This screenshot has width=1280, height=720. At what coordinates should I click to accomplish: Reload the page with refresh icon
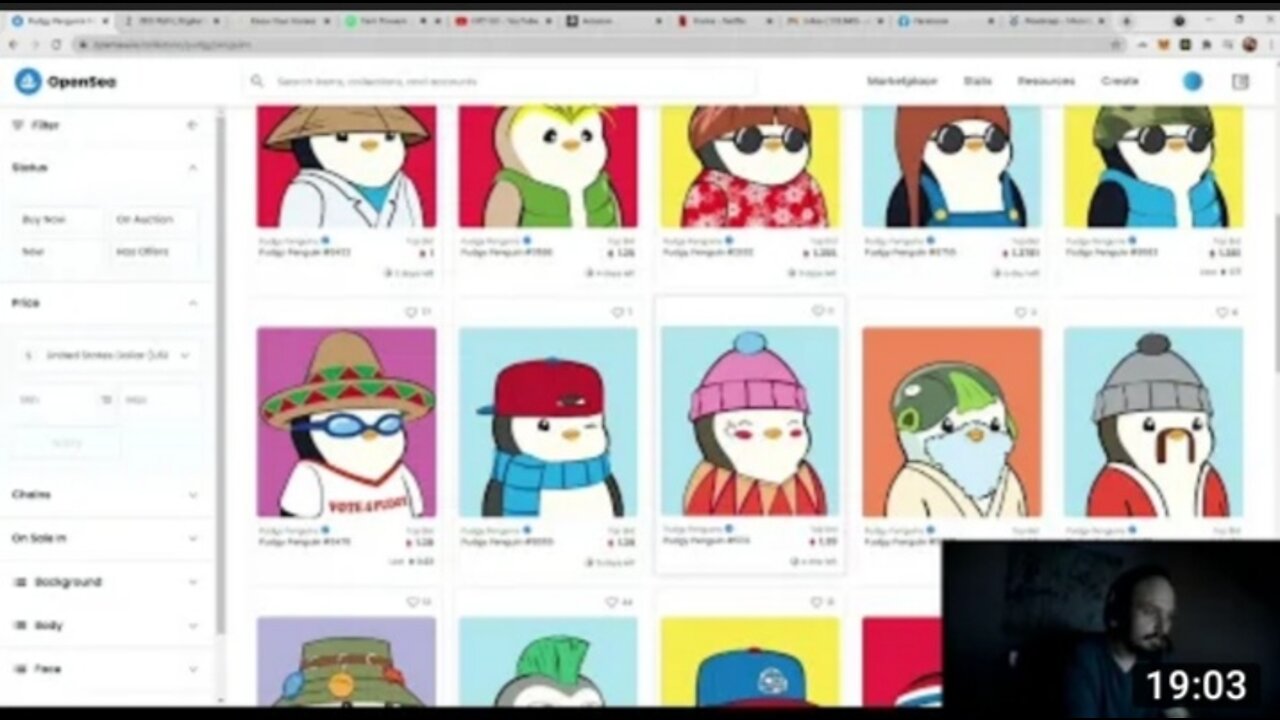[56, 45]
